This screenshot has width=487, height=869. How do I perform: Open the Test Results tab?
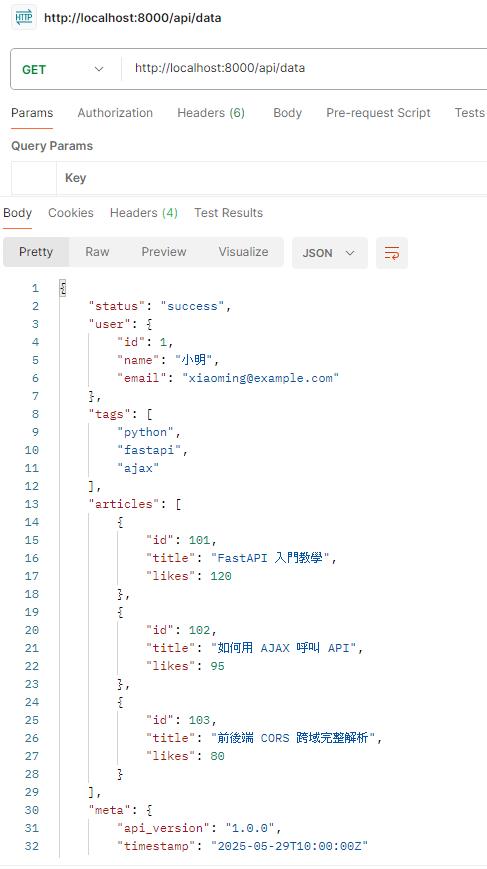click(228, 213)
